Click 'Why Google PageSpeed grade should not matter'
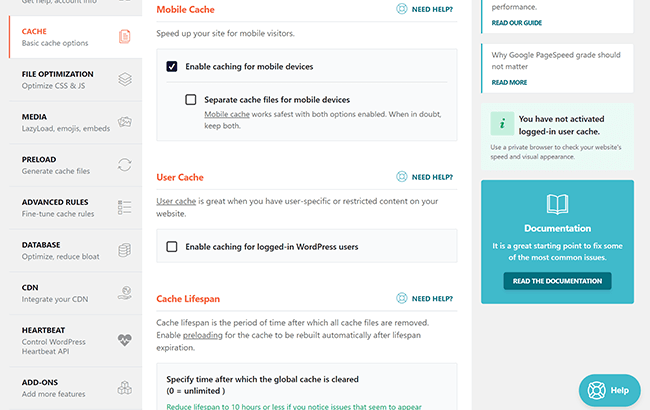 [x=556, y=61]
